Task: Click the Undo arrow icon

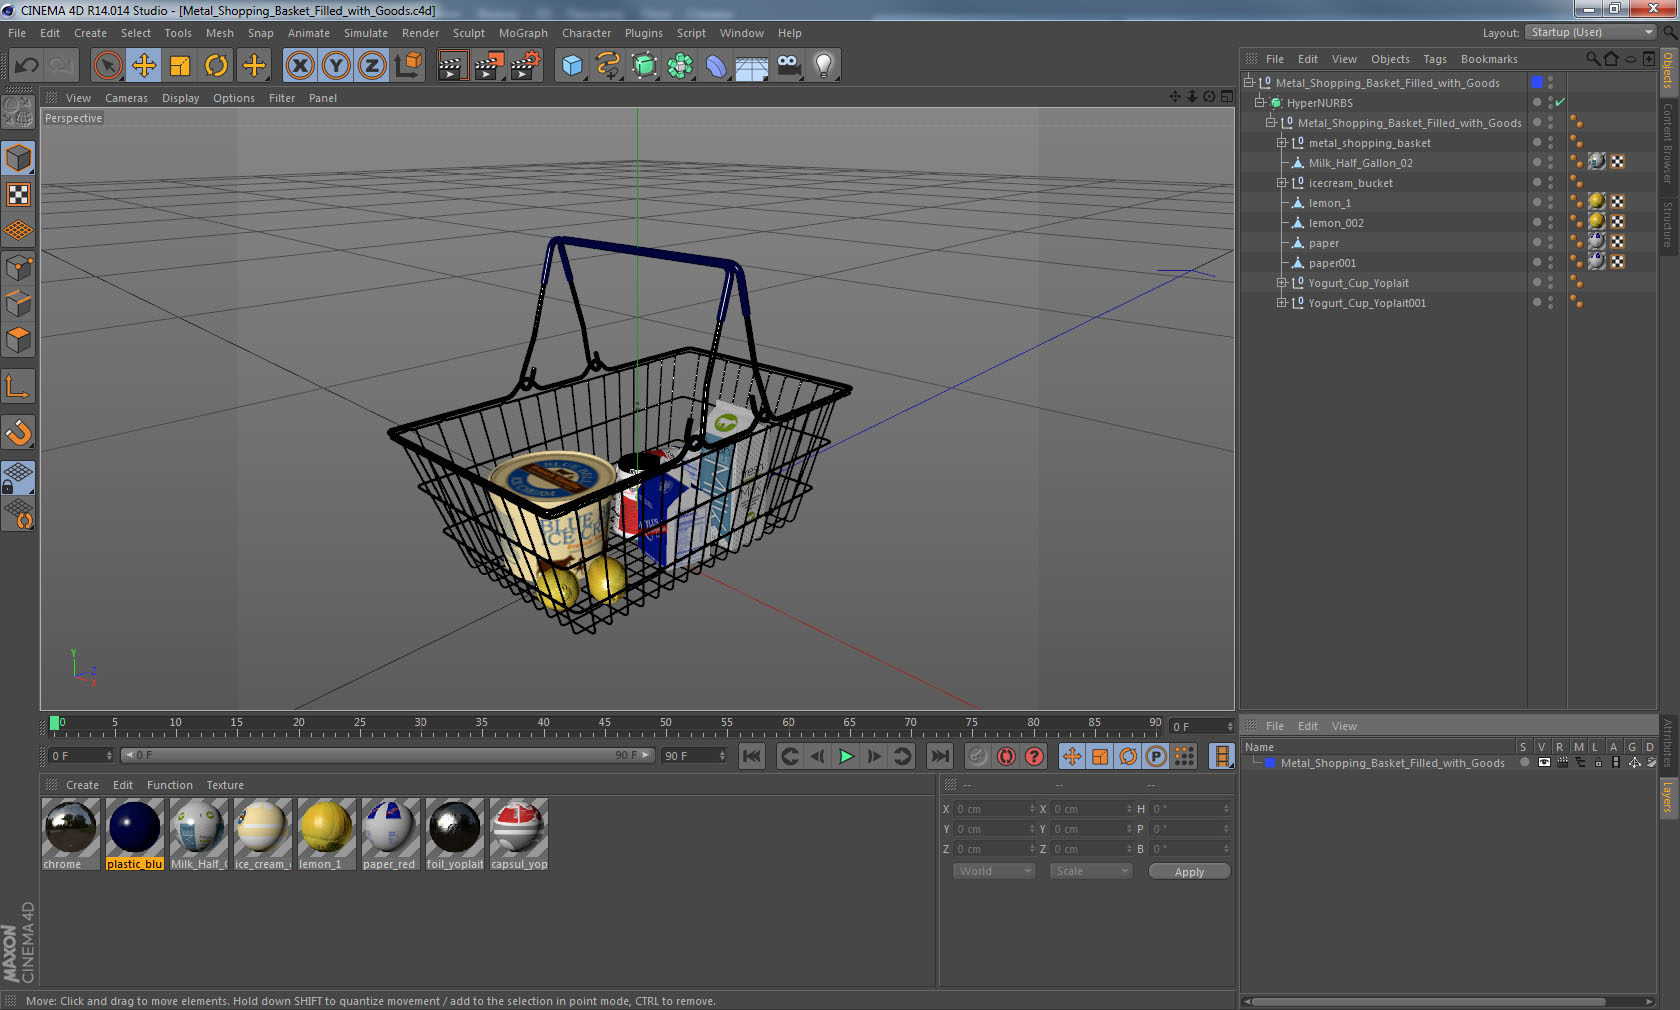Action: pyautogui.click(x=26, y=66)
